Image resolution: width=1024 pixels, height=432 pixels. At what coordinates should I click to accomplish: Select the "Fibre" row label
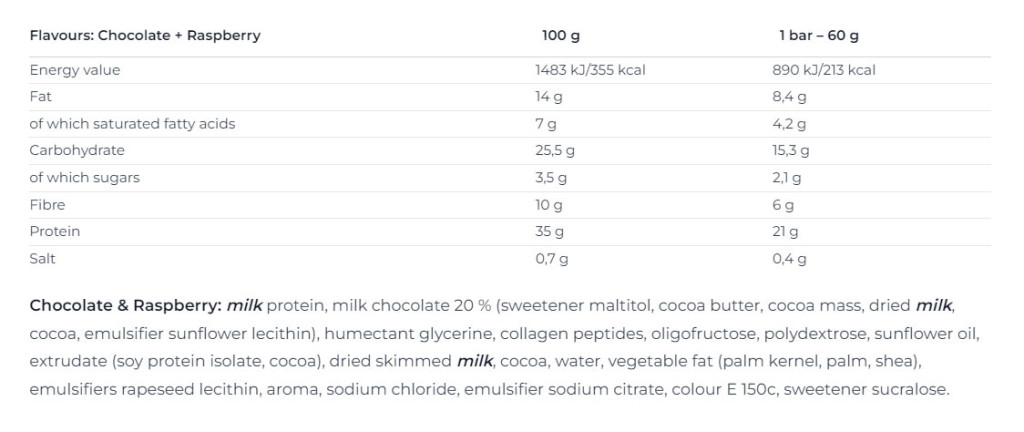point(48,204)
